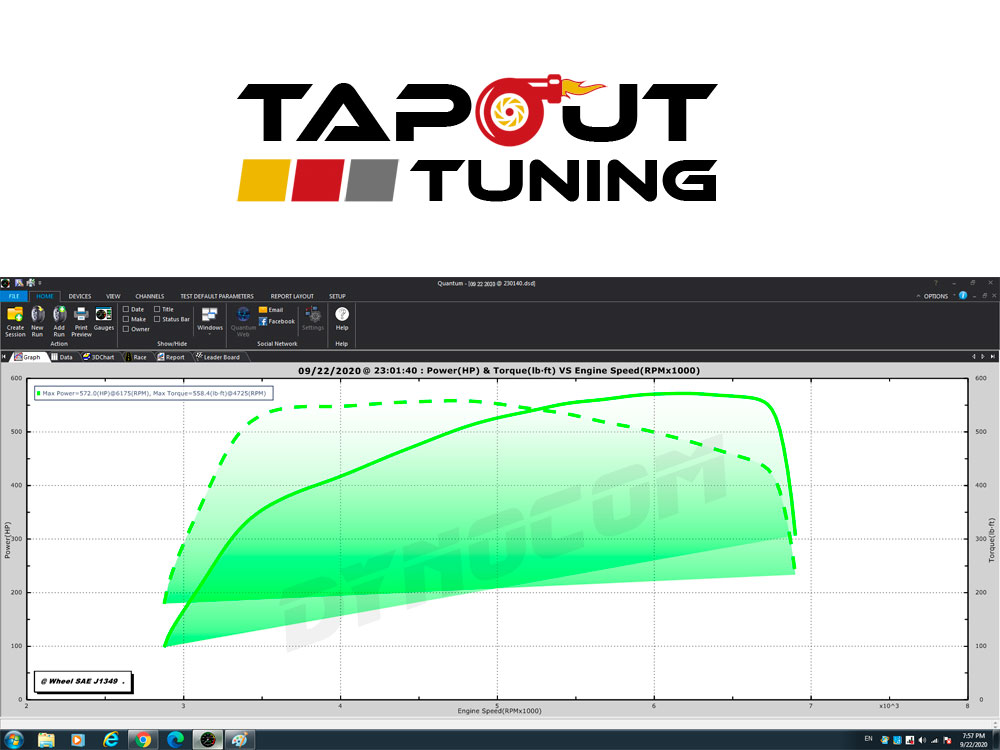Toggle the Date checkbox
This screenshot has width=1000, height=750.
point(126,309)
